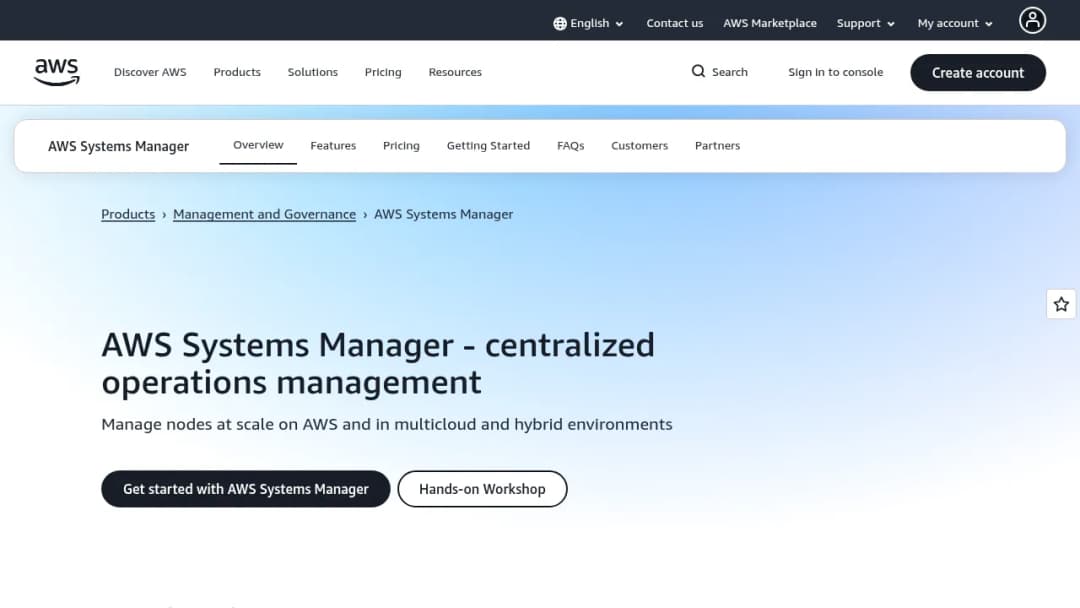Click Get started with AWS Systems Manager
This screenshot has height=608, width=1080.
246,489
